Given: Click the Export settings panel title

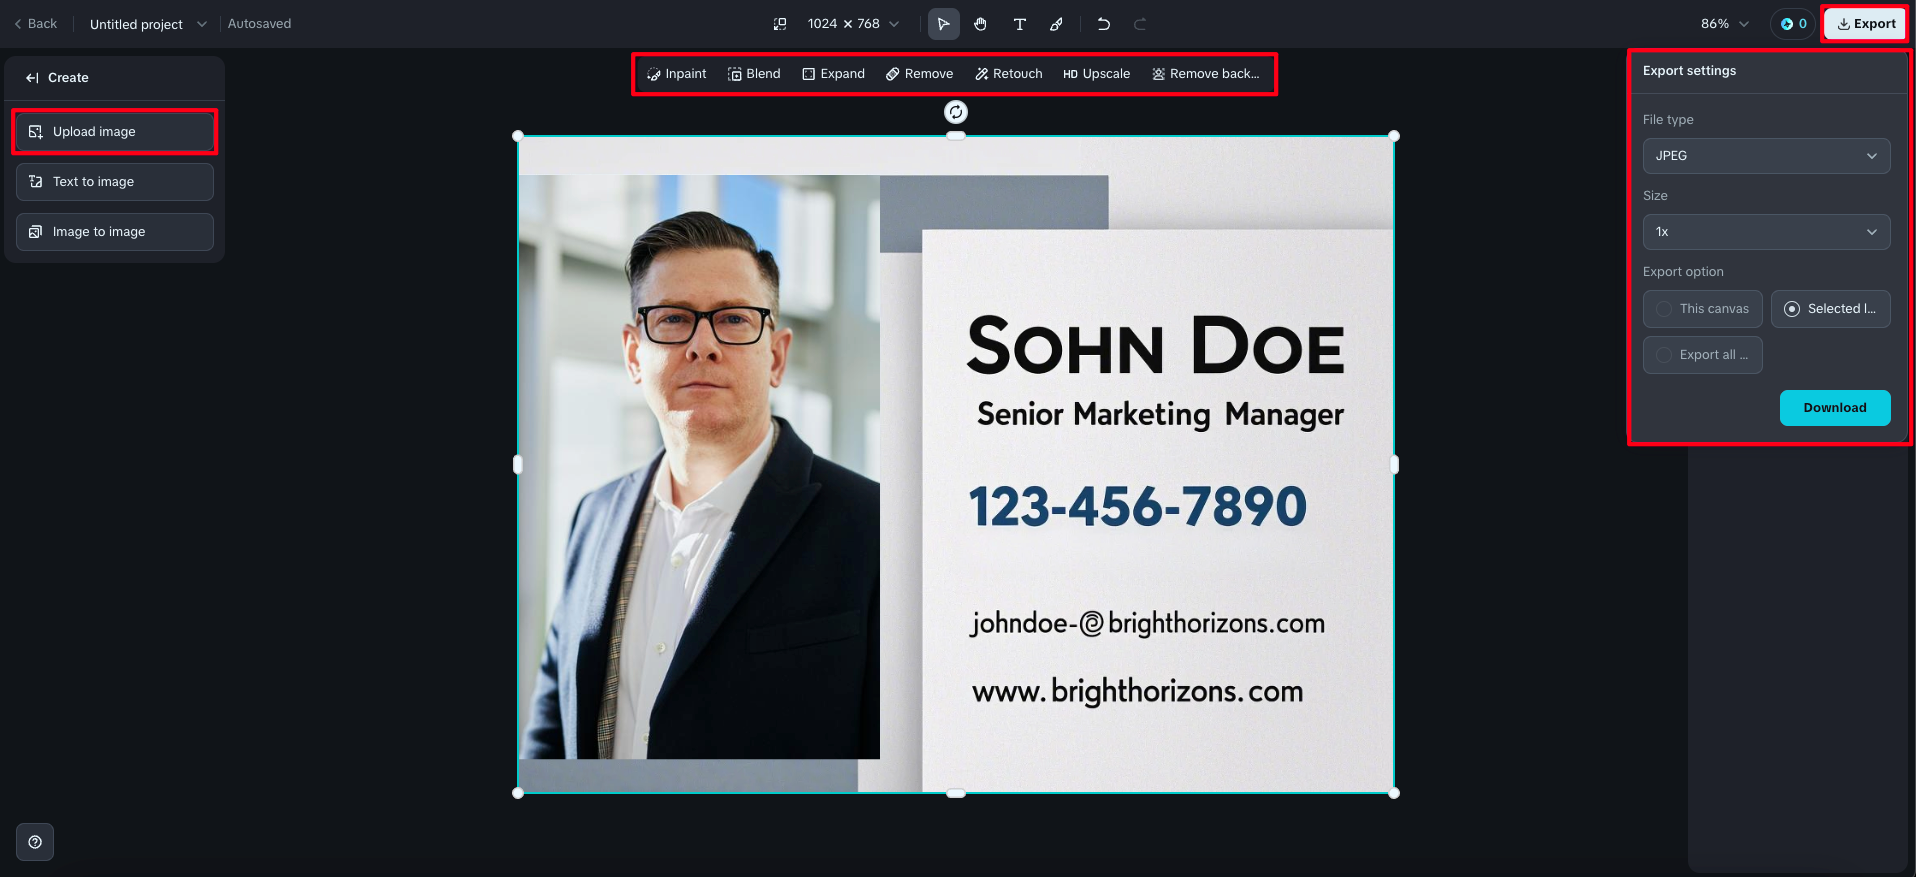Looking at the screenshot, I should click(x=1689, y=71).
